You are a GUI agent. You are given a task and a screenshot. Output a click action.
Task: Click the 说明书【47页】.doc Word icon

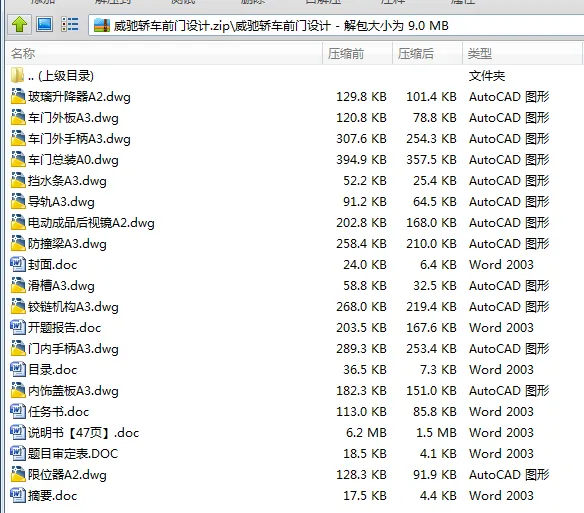18,432
